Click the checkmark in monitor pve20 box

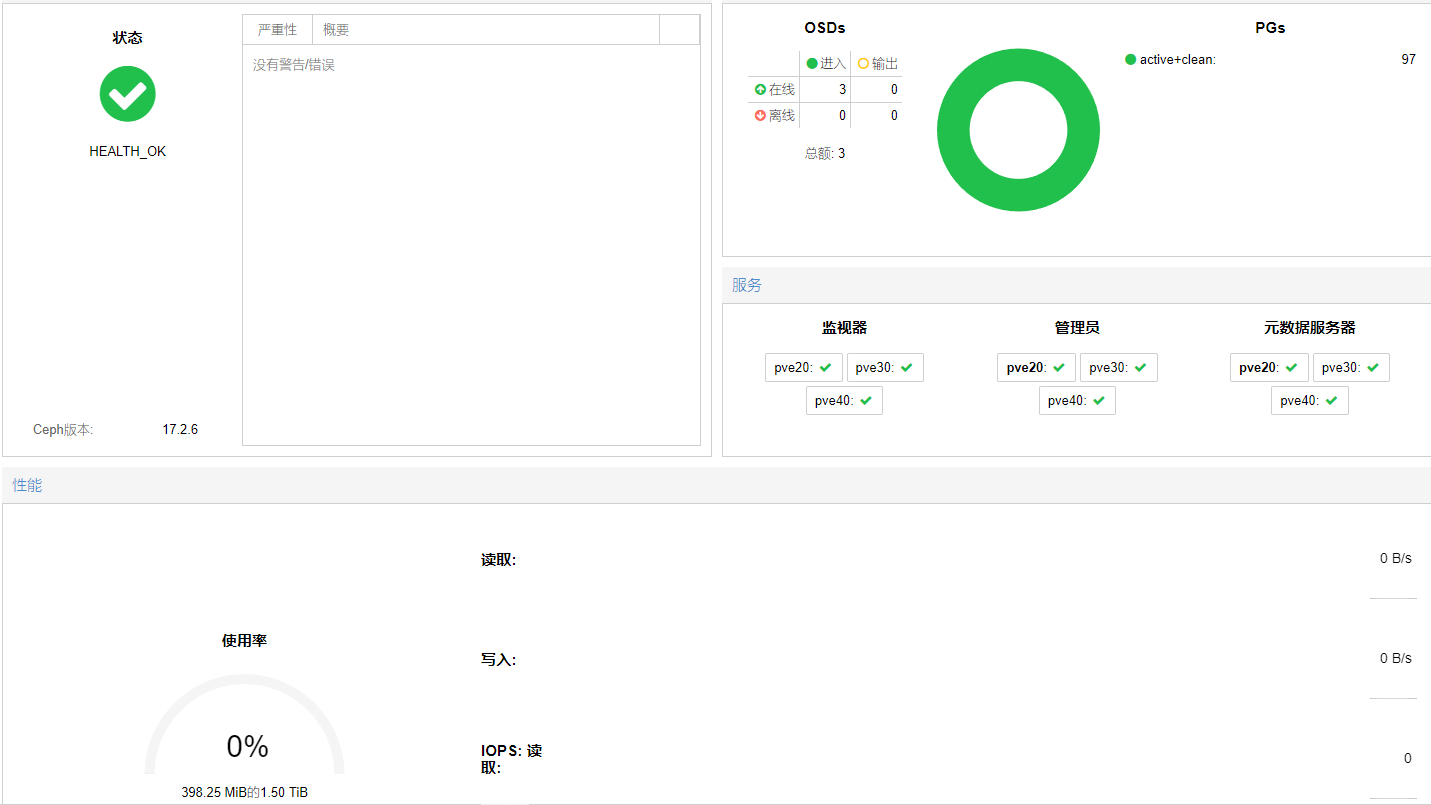tap(826, 367)
